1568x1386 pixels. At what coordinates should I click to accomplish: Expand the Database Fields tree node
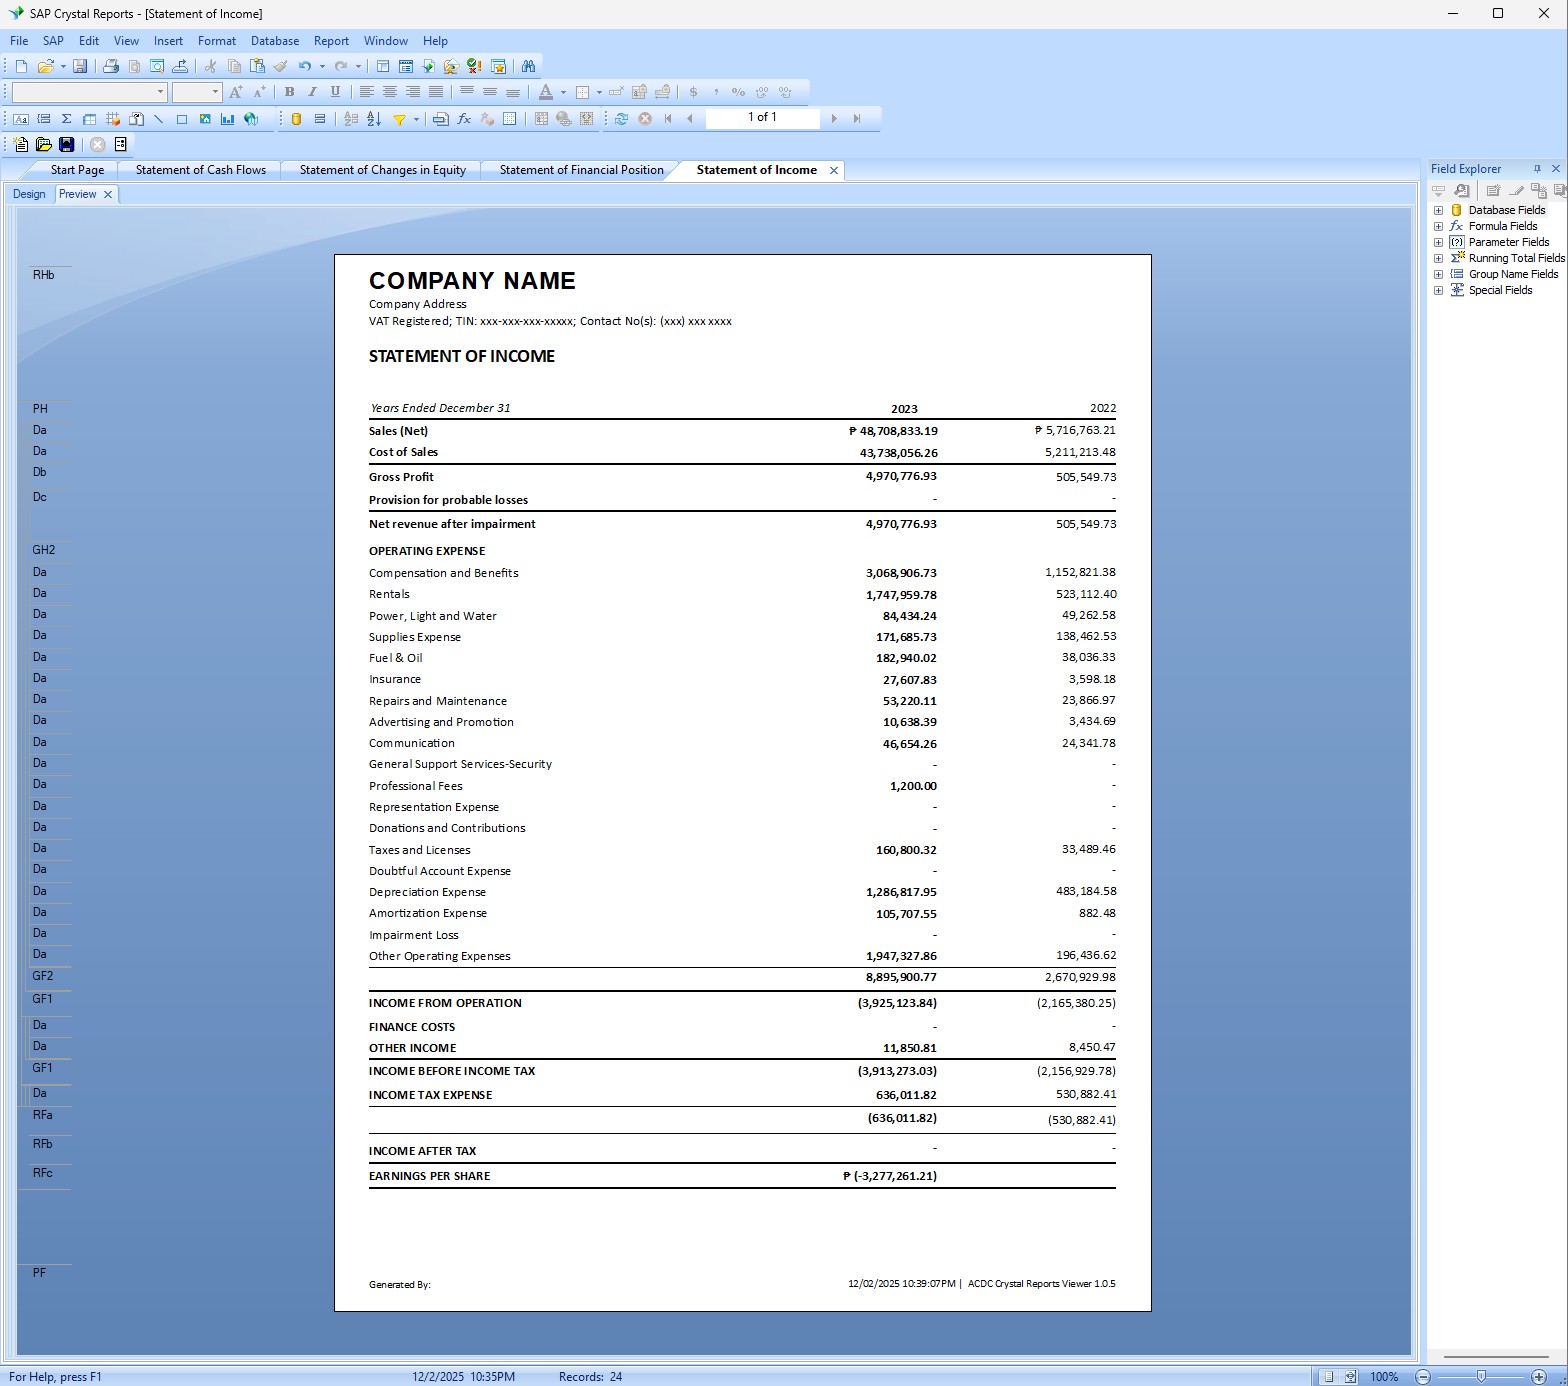click(x=1438, y=210)
